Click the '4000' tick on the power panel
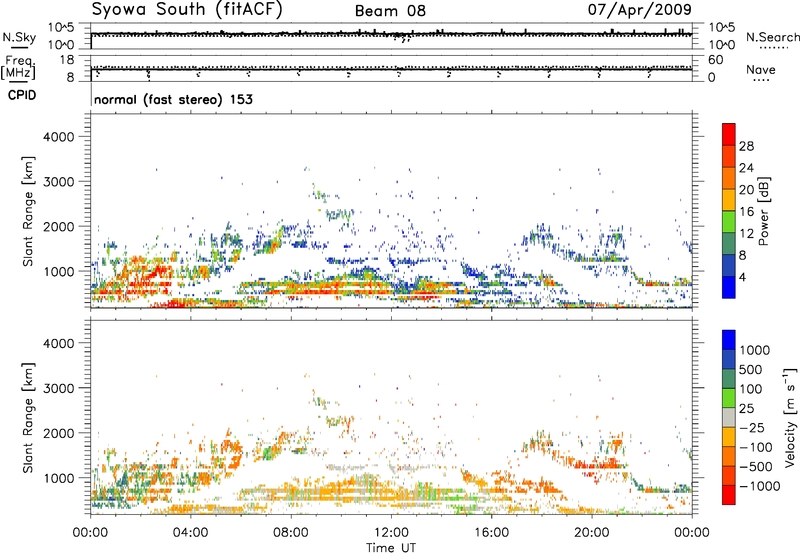The width and height of the screenshot is (800, 554). (x=58, y=137)
